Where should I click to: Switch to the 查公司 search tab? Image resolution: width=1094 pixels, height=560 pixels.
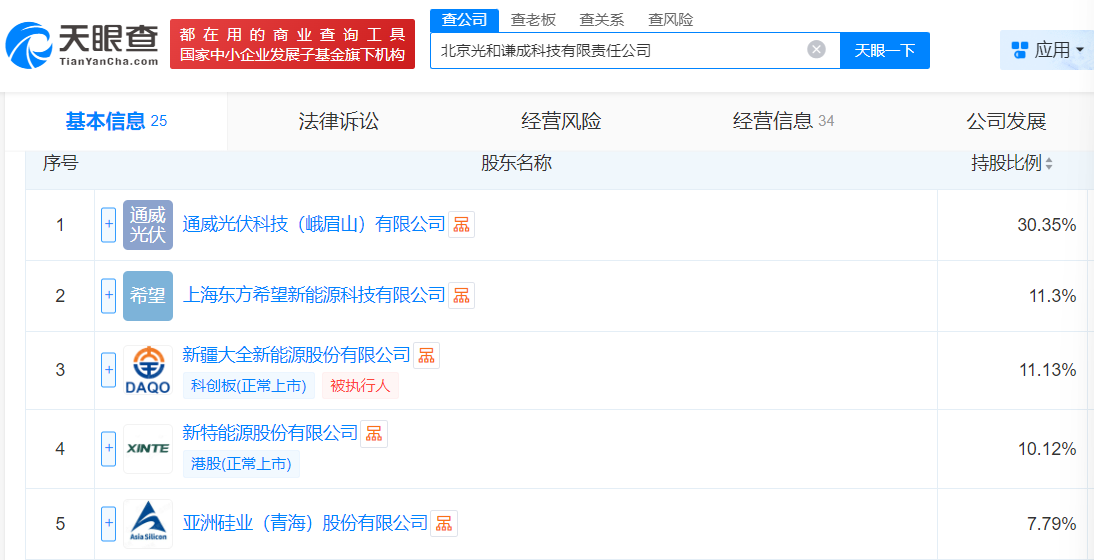[x=464, y=20]
